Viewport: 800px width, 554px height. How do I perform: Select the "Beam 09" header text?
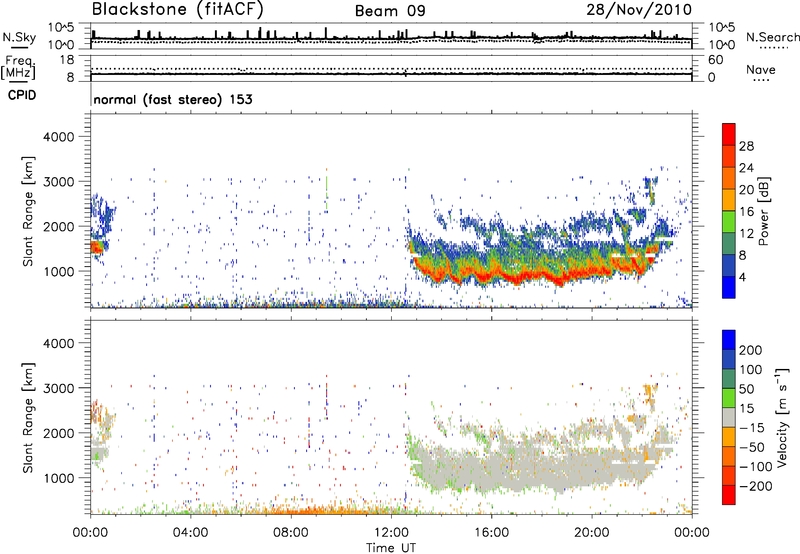click(x=390, y=11)
